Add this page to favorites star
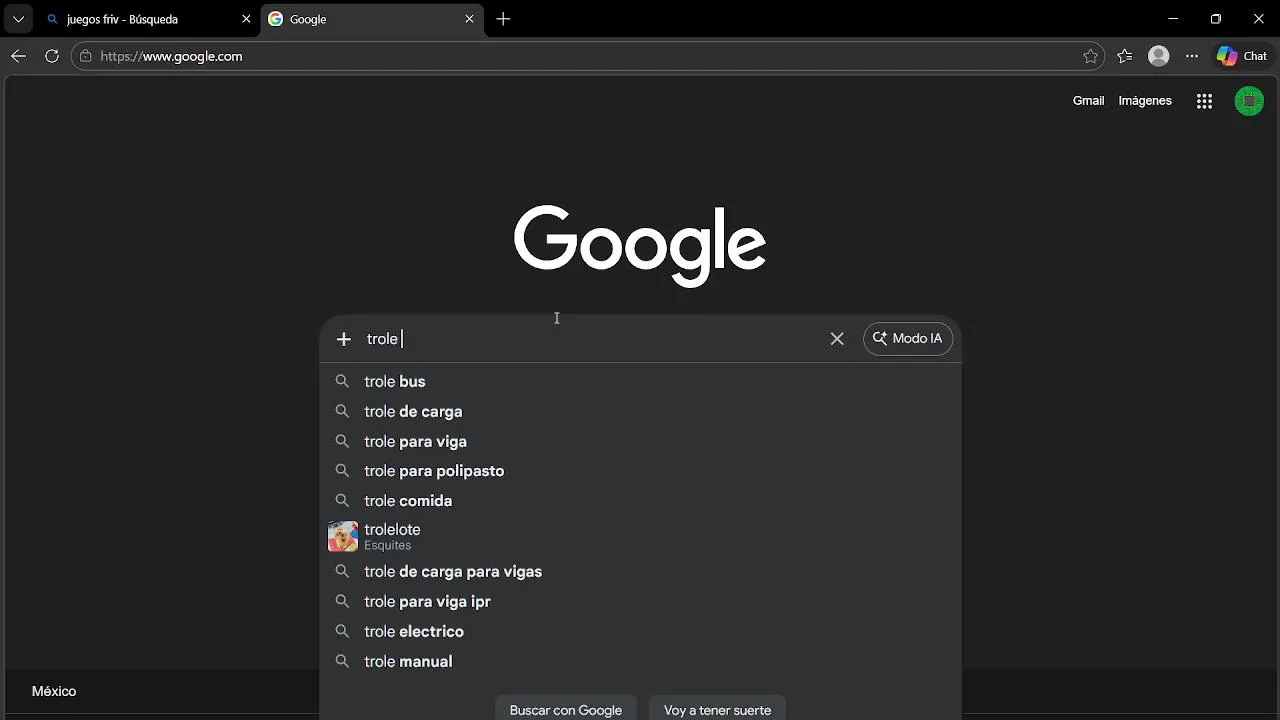Viewport: 1280px width, 720px height. click(x=1091, y=56)
